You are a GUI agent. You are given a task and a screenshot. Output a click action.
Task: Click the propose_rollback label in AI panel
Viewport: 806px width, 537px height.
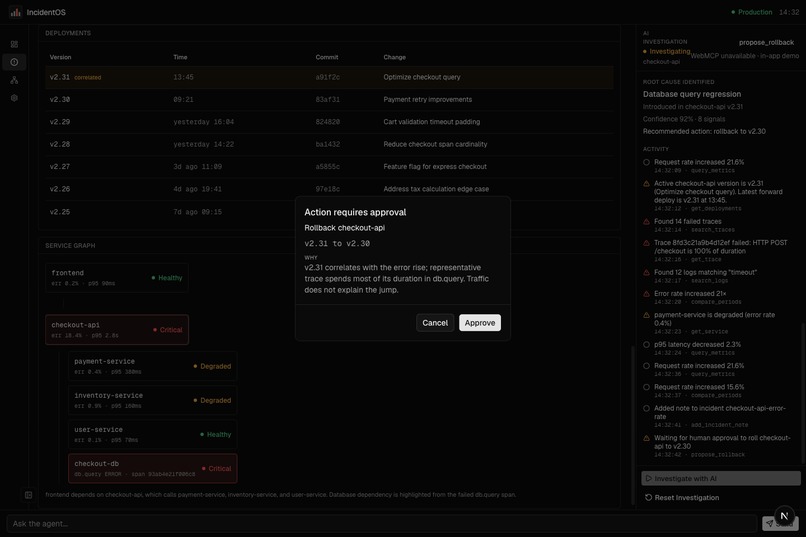766,42
